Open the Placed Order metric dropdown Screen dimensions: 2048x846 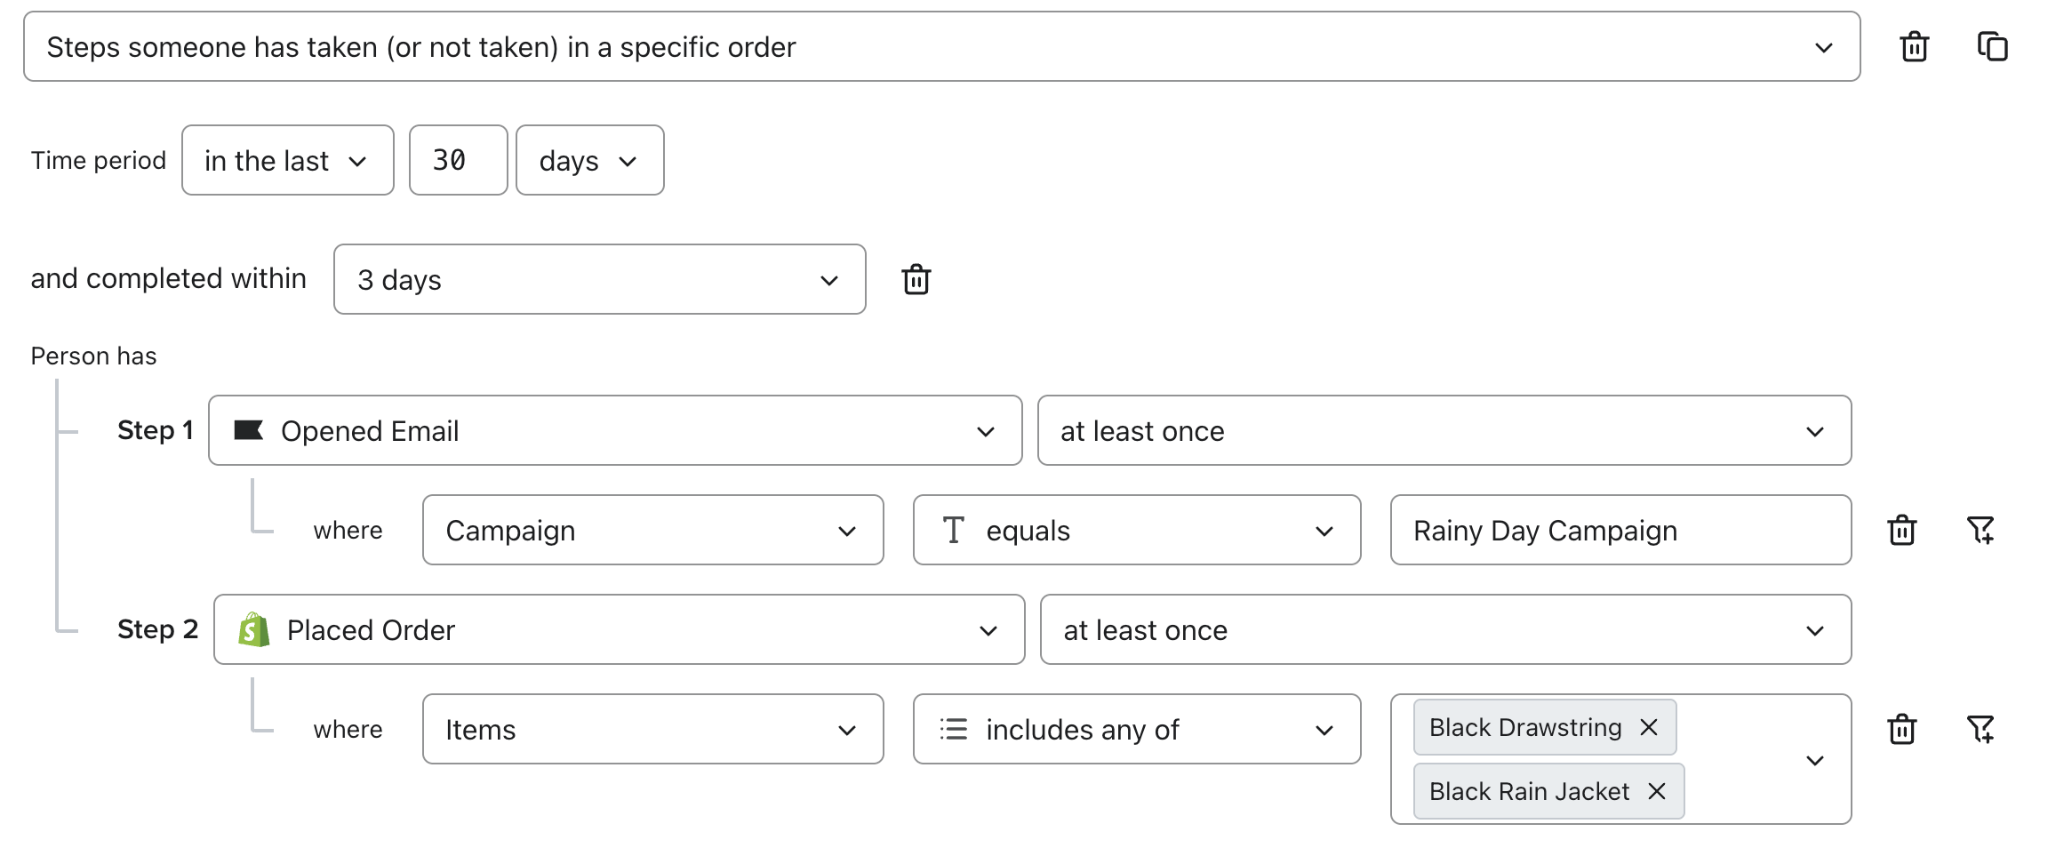(618, 630)
